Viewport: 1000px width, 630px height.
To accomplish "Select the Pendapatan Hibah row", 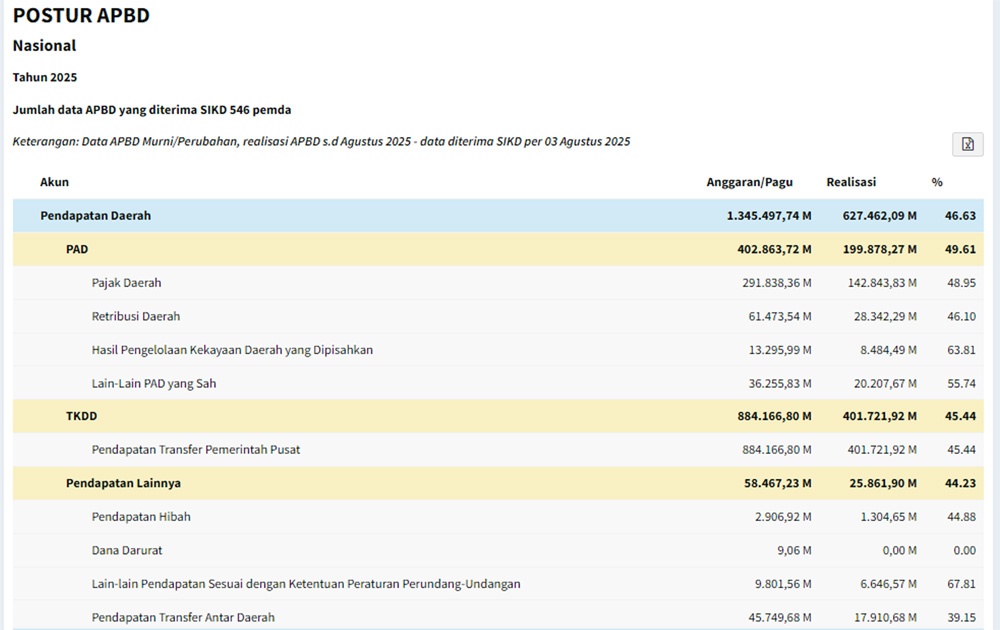I will pyautogui.click(x=141, y=517).
